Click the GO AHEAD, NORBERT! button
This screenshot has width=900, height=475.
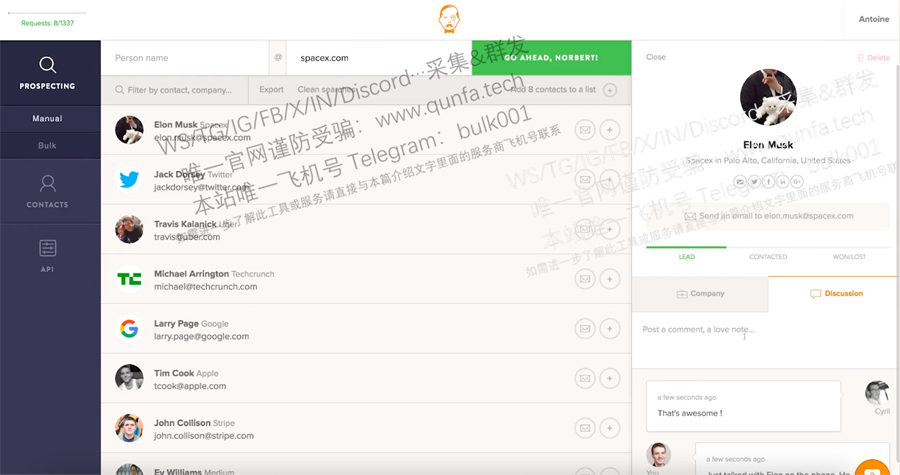pos(552,58)
